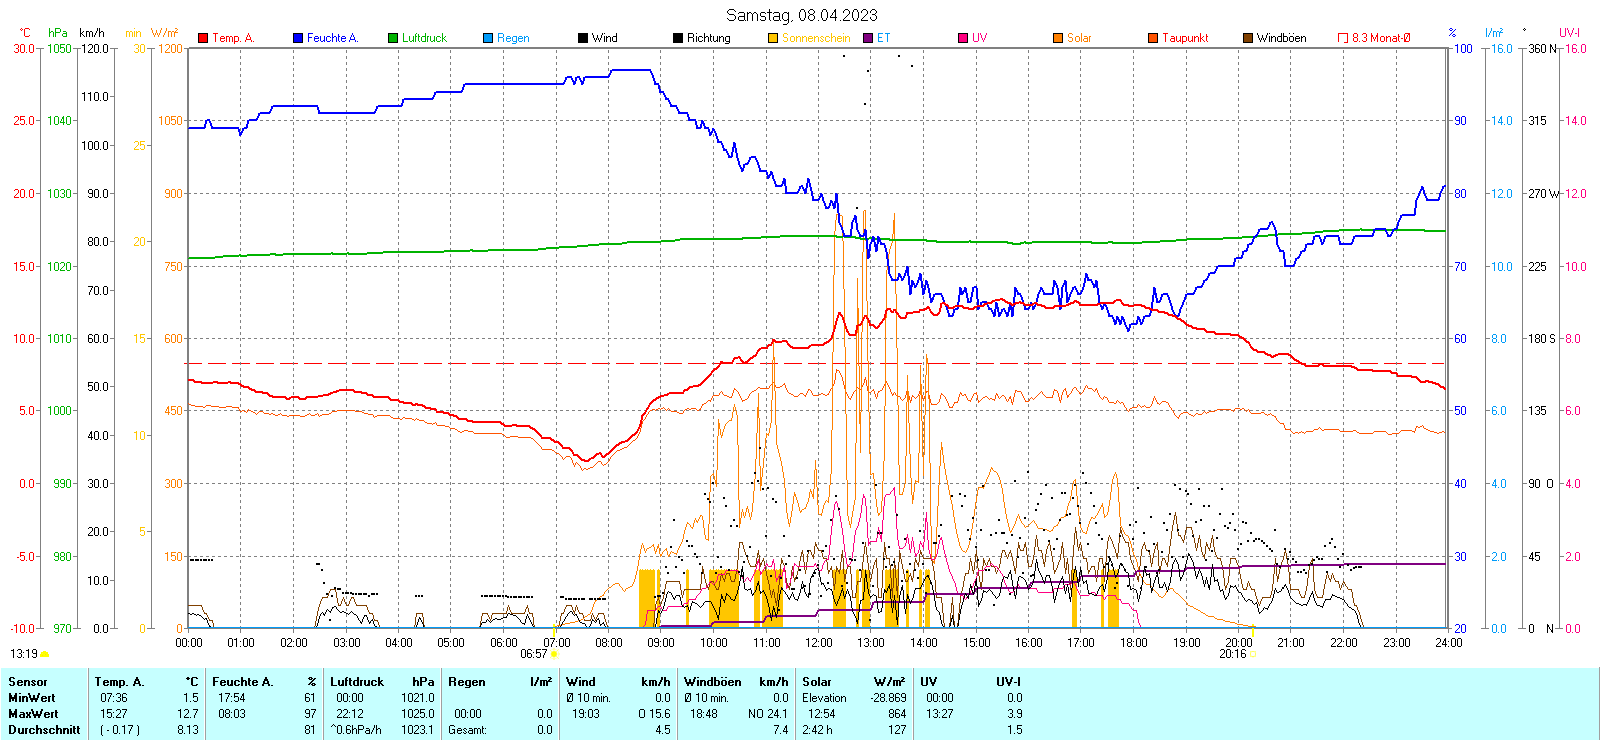Viewport: 1600px width, 740px height.
Task: Click the Richtung legend label
Action: tap(708, 38)
